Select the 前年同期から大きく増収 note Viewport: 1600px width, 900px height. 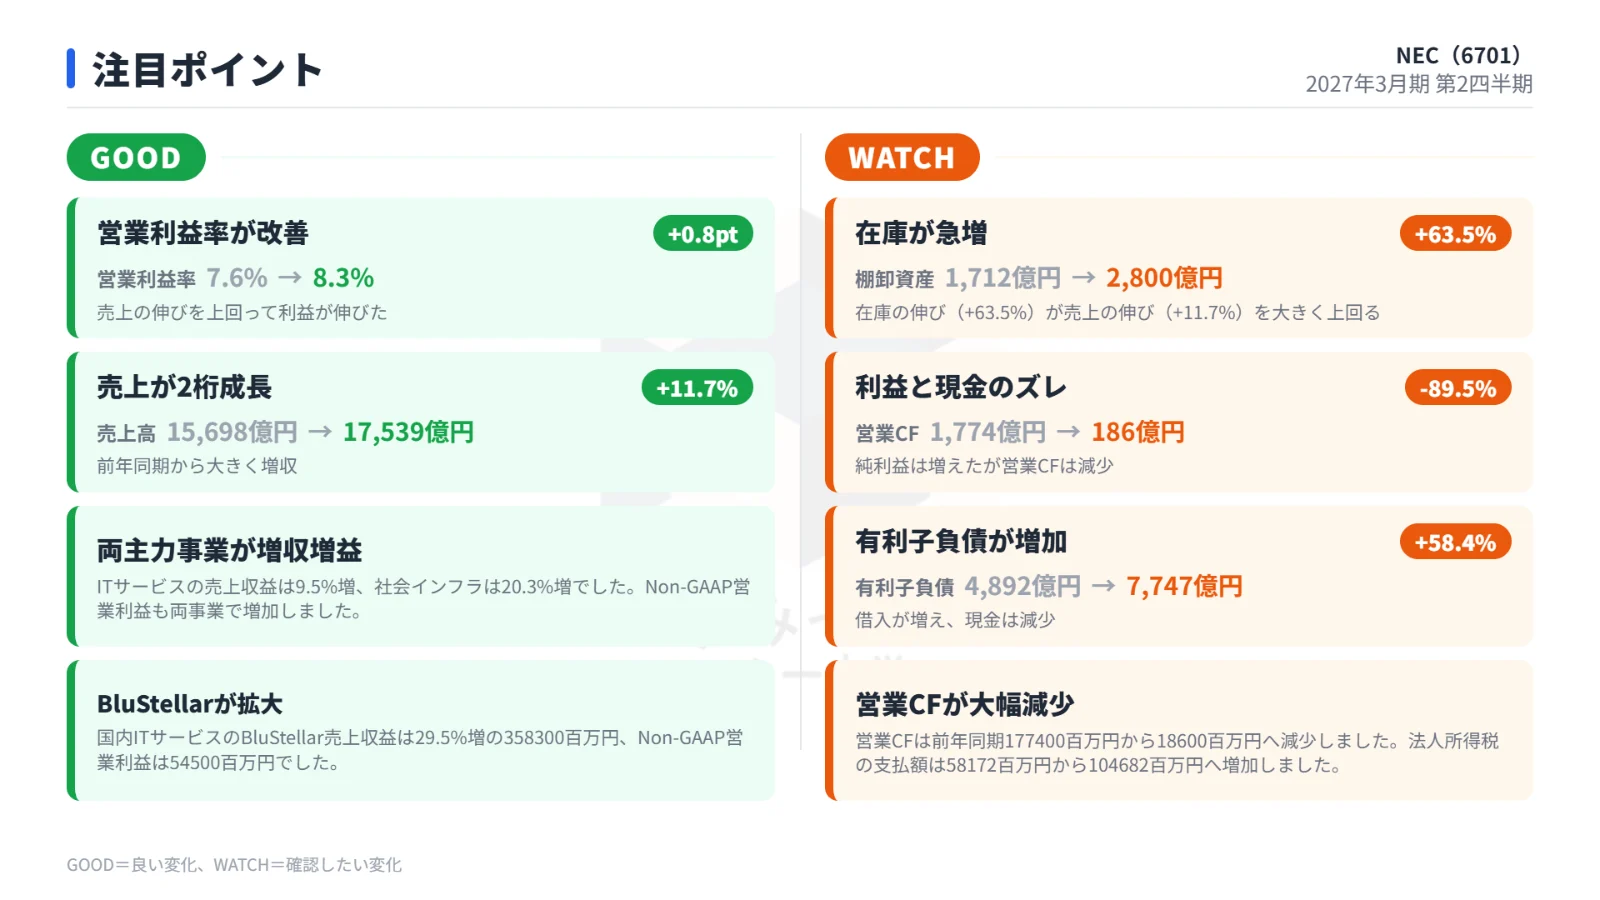(197, 466)
